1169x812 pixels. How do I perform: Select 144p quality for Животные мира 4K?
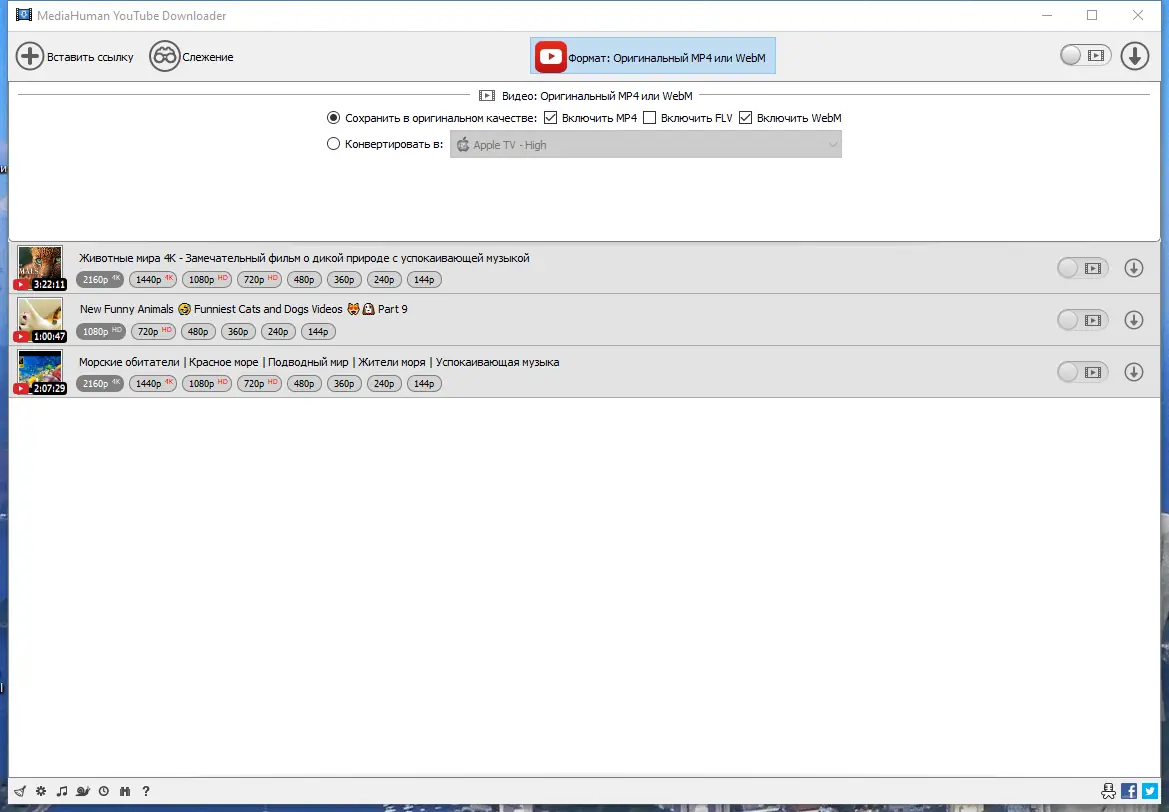[x=424, y=280]
